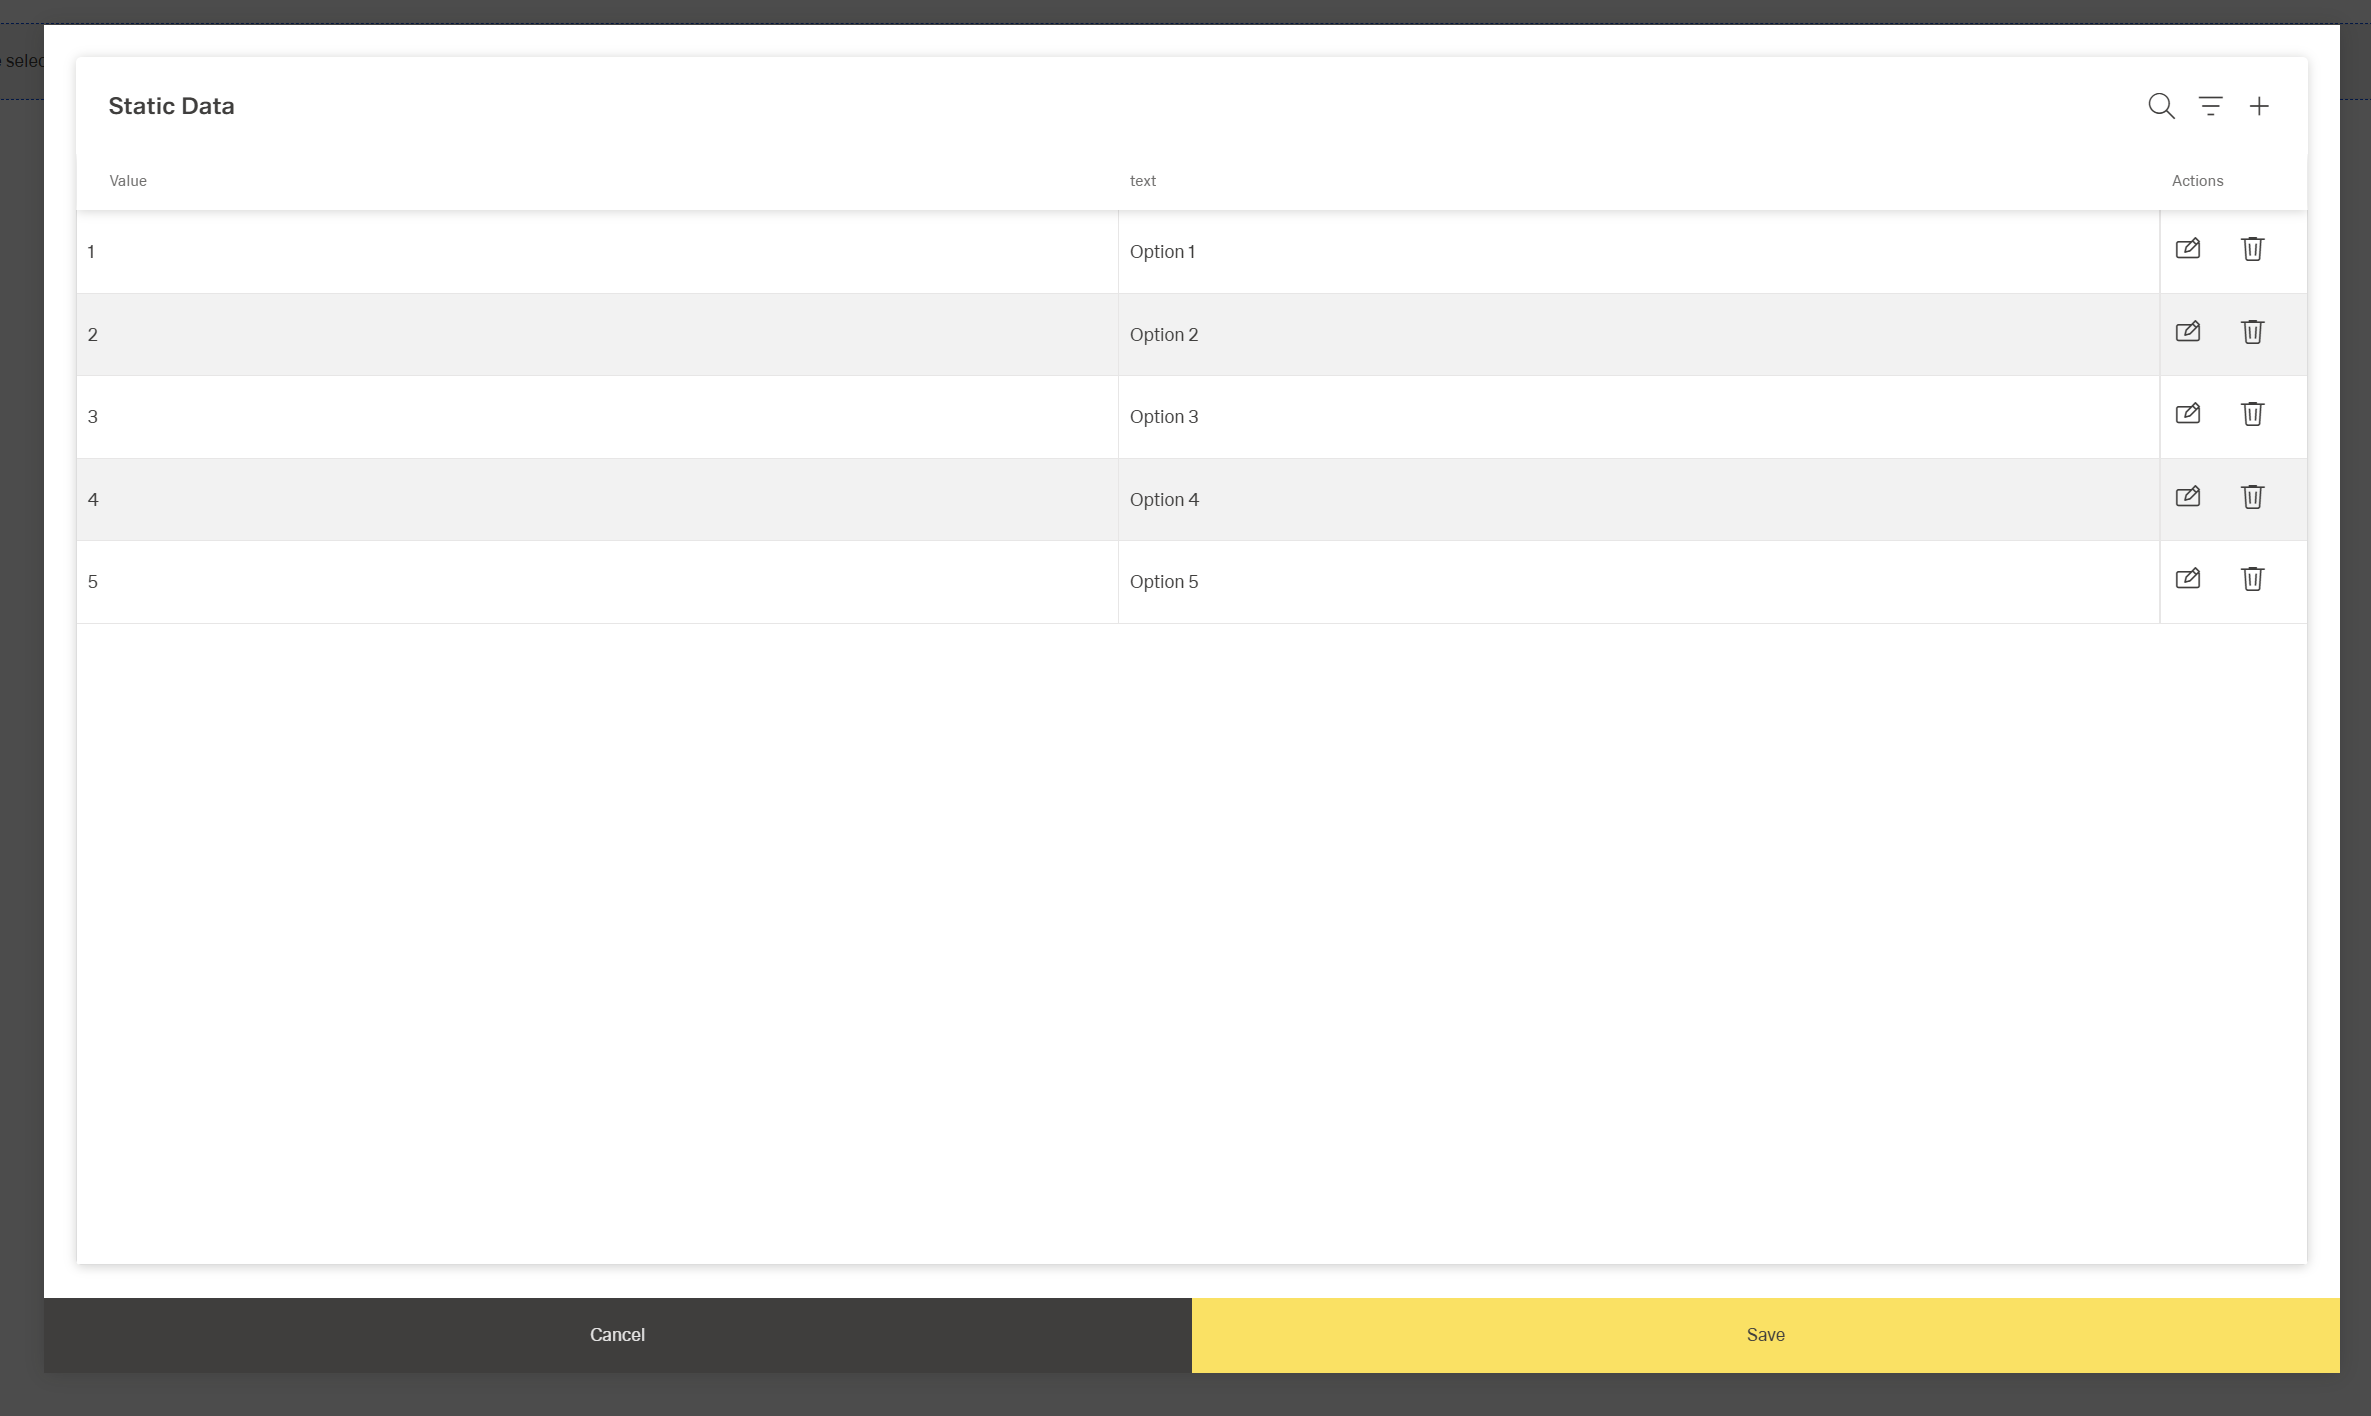Edit the Option 2 row
The width and height of the screenshot is (2371, 1416).
pyautogui.click(x=2188, y=331)
